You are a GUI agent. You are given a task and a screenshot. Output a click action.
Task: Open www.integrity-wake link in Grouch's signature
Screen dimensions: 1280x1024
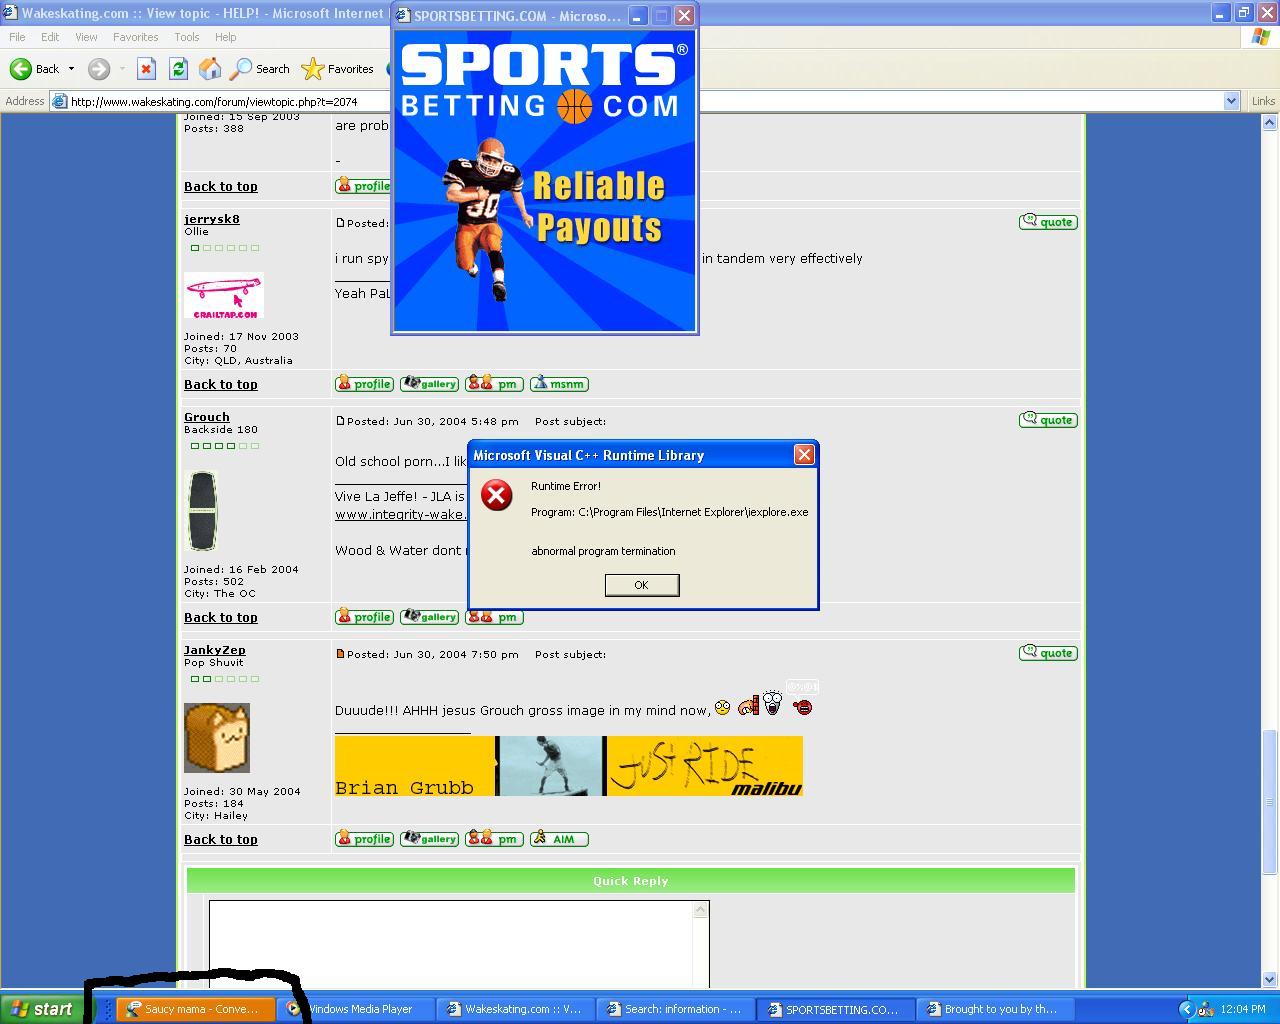pyautogui.click(x=401, y=514)
